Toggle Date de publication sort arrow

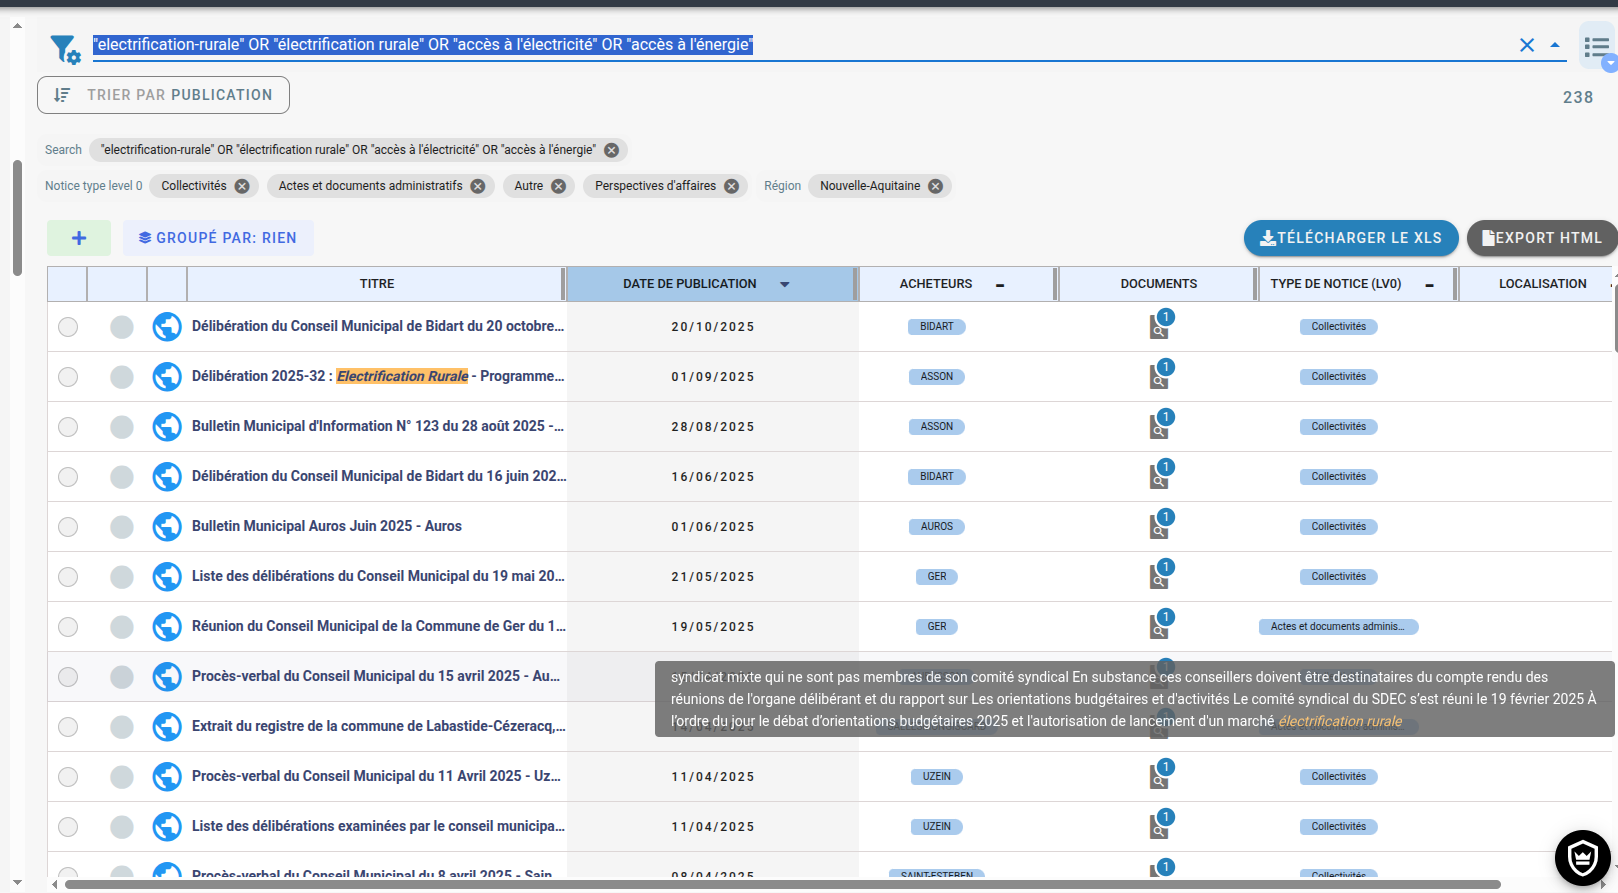(785, 284)
